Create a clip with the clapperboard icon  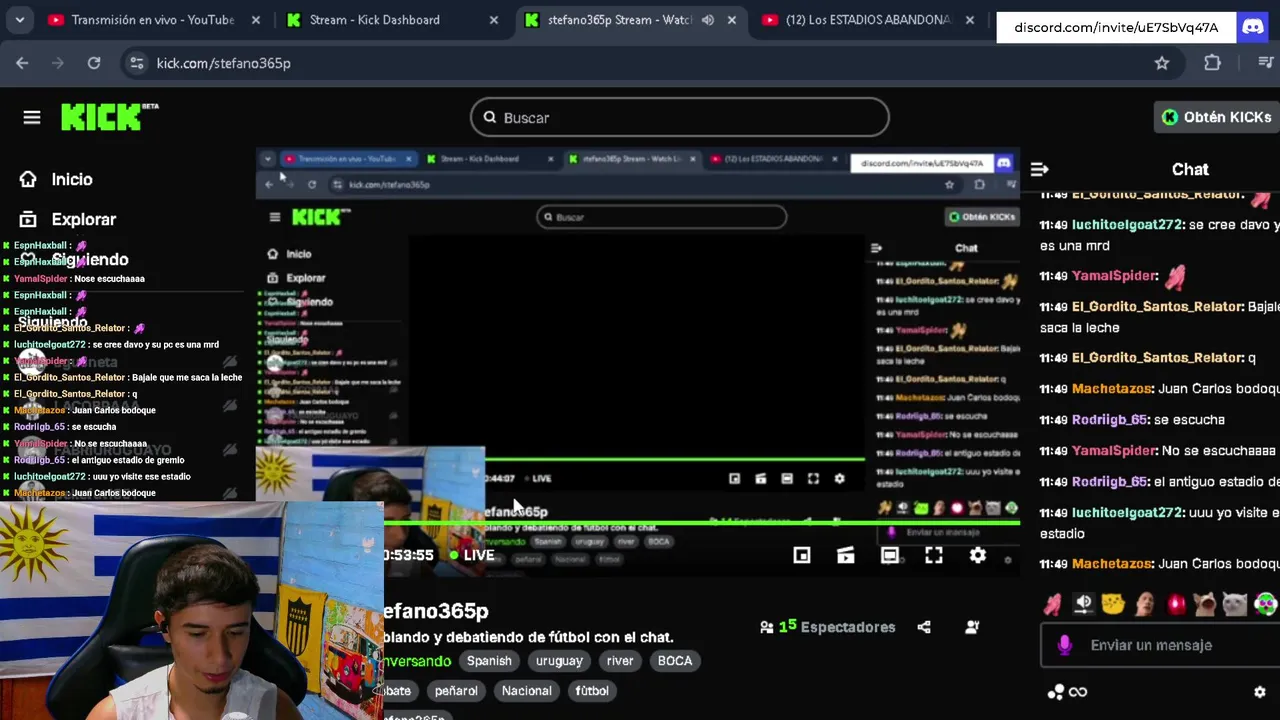[846, 555]
